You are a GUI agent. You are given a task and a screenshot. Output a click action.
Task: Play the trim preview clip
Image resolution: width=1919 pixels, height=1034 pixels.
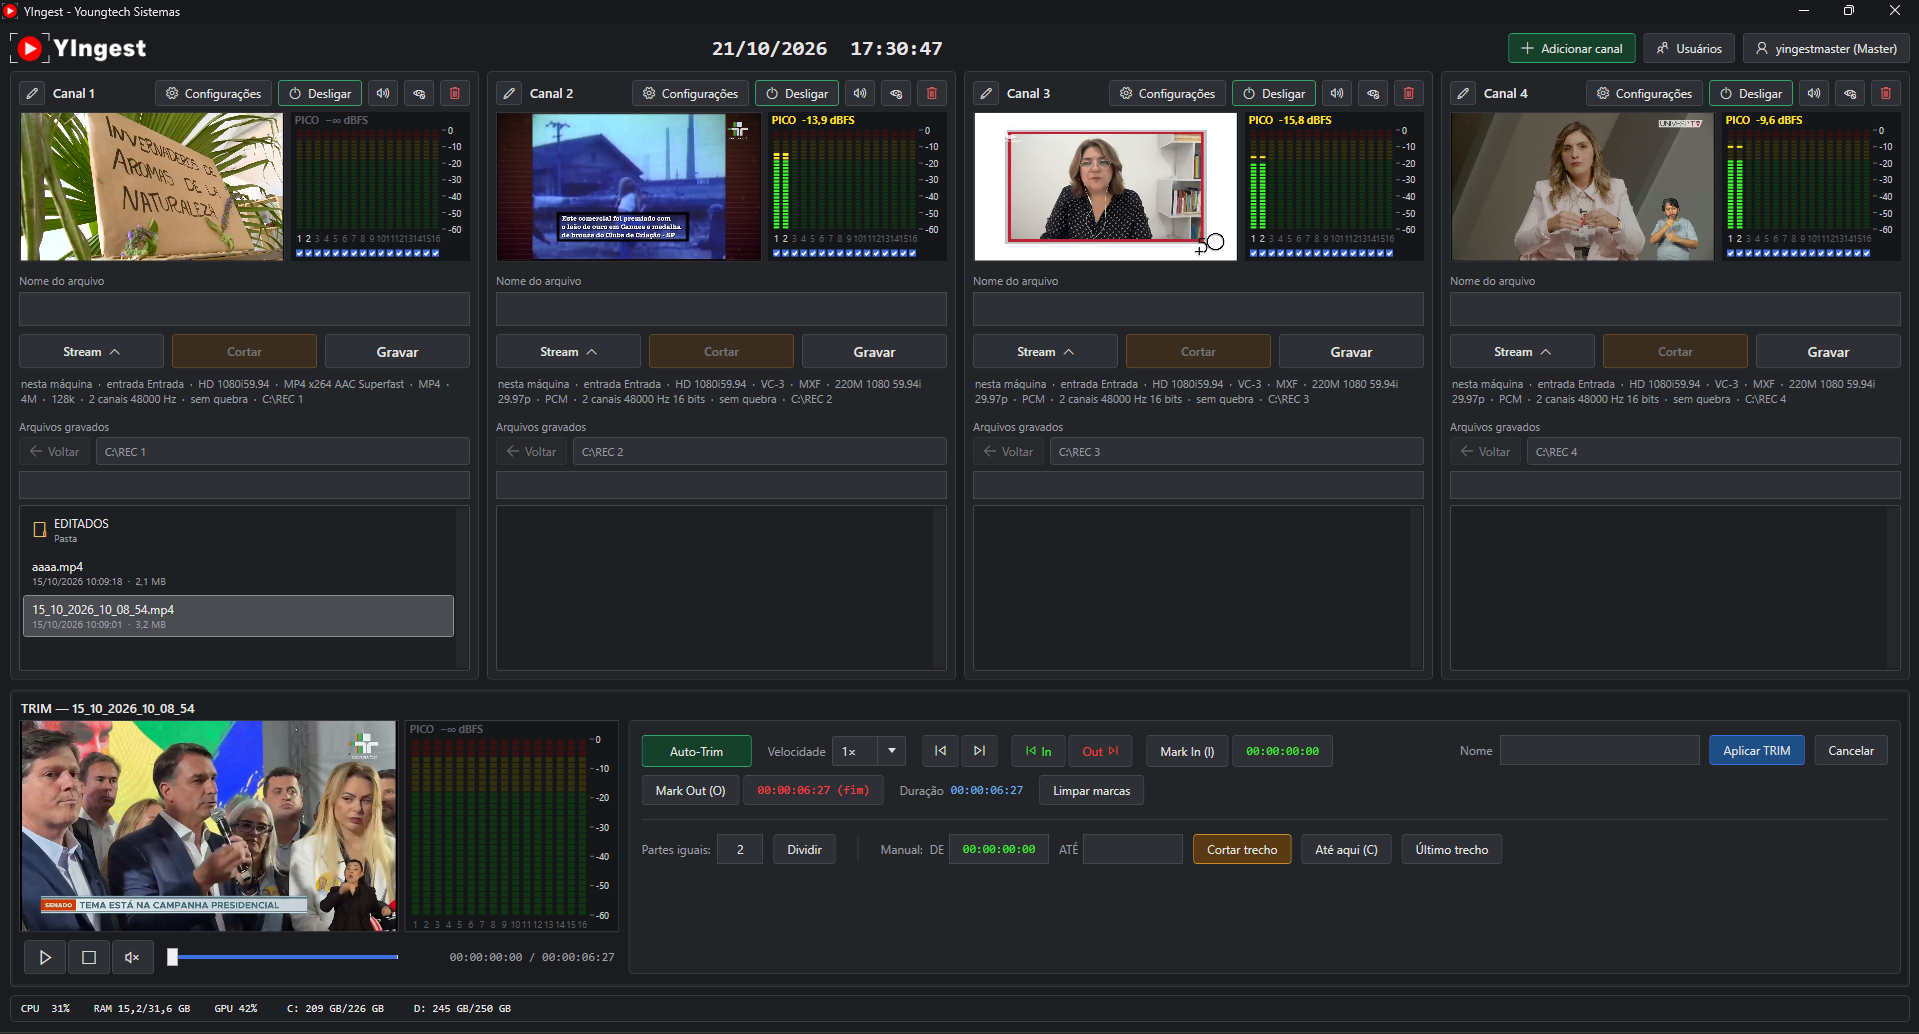tap(45, 957)
